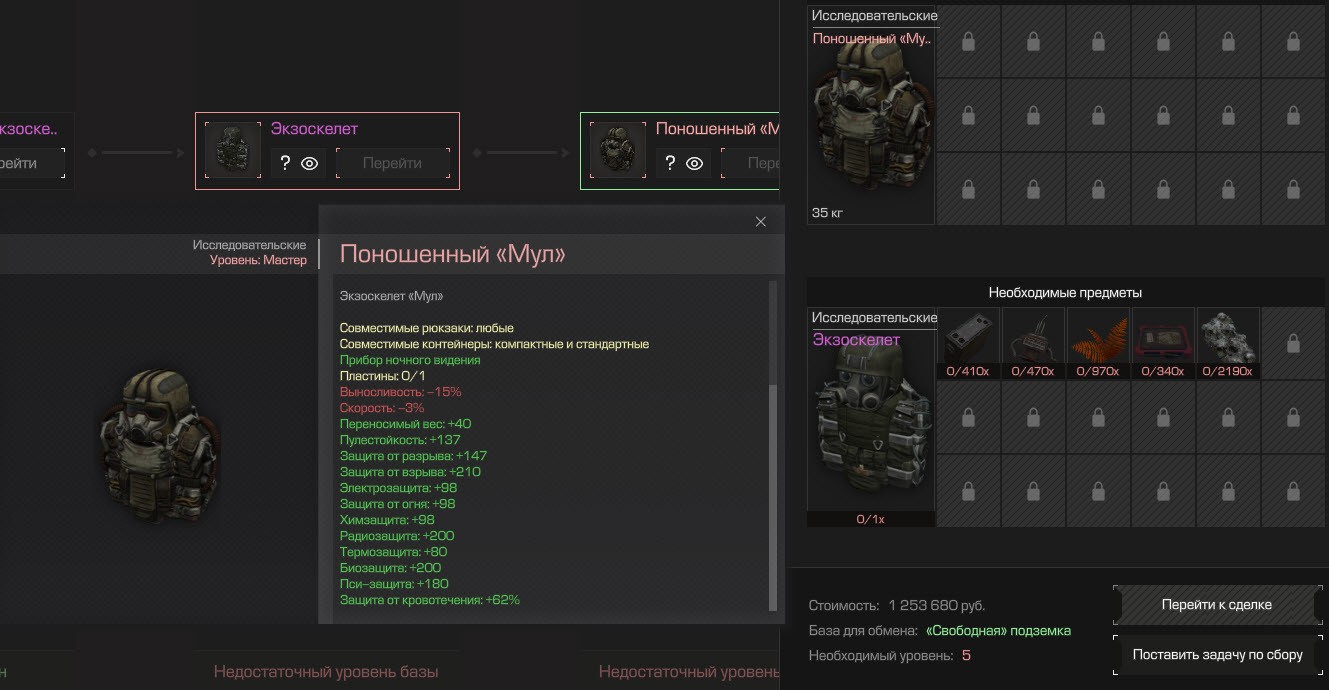
Task: Select the wired device item with 0/470x count
Action: [1033, 343]
